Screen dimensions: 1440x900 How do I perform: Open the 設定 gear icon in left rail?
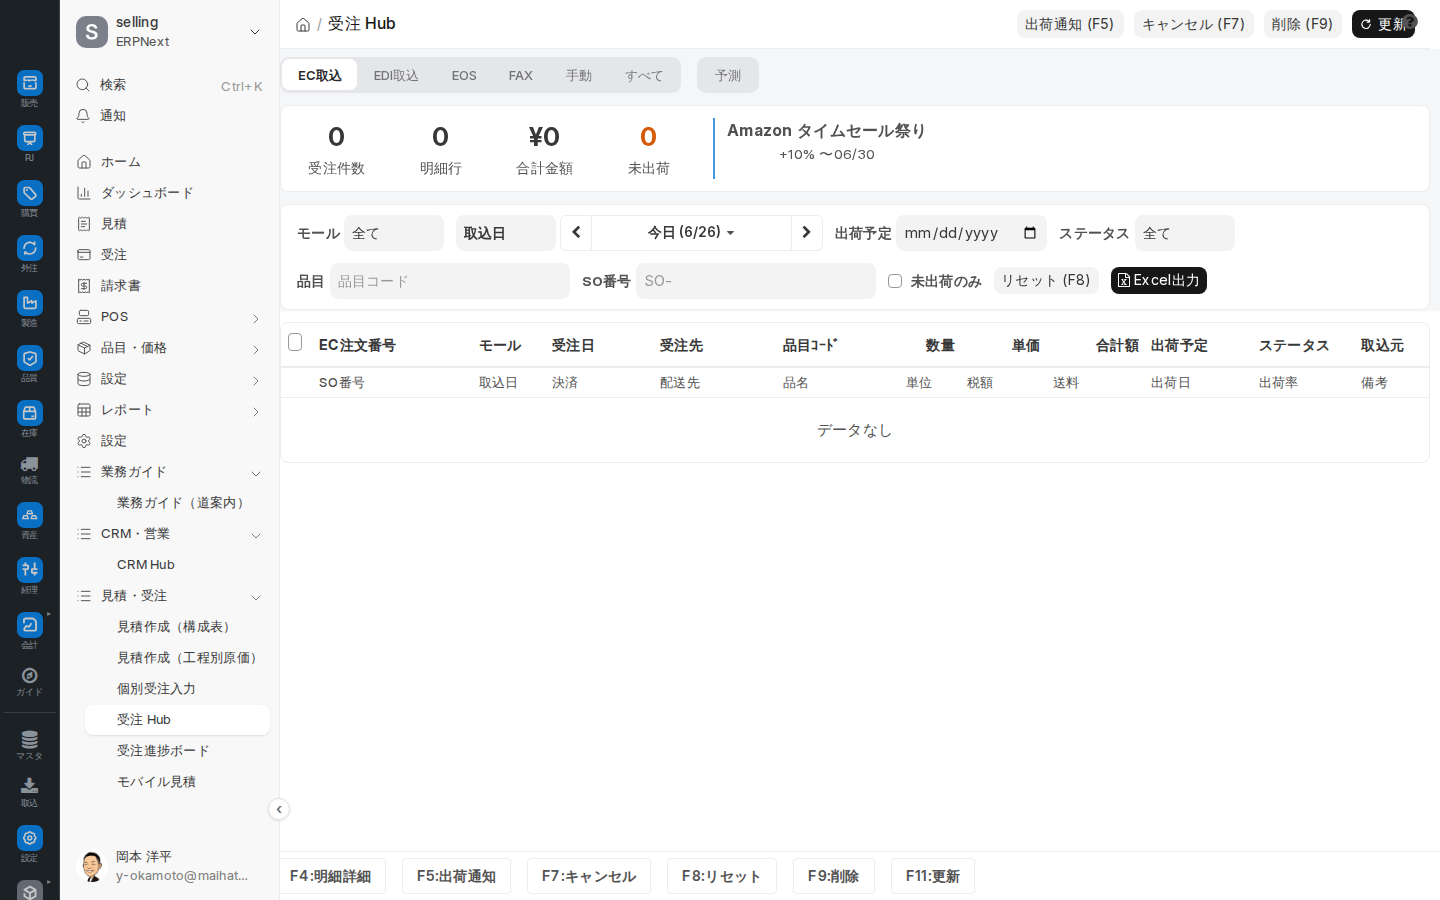[x=29, y=838]
